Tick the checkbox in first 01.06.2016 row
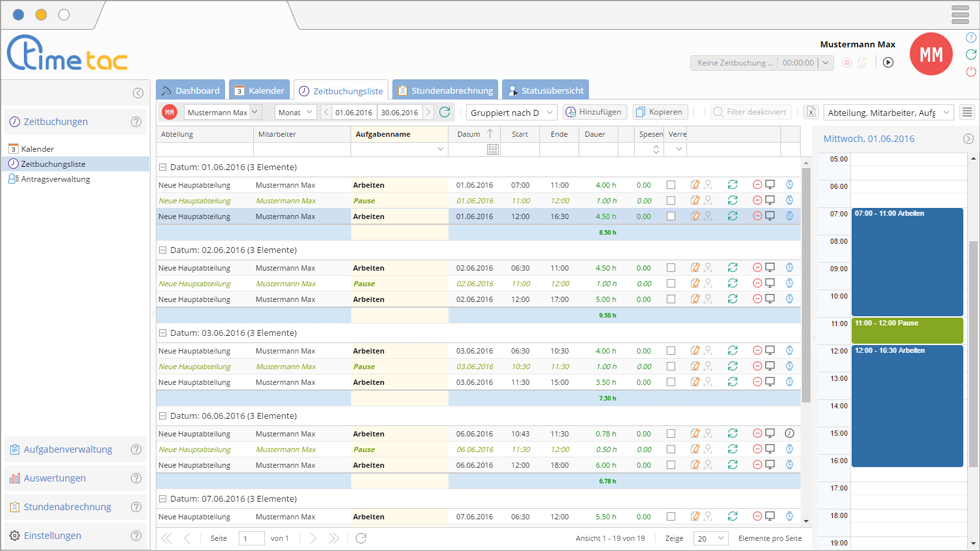 tap(671, 185)
